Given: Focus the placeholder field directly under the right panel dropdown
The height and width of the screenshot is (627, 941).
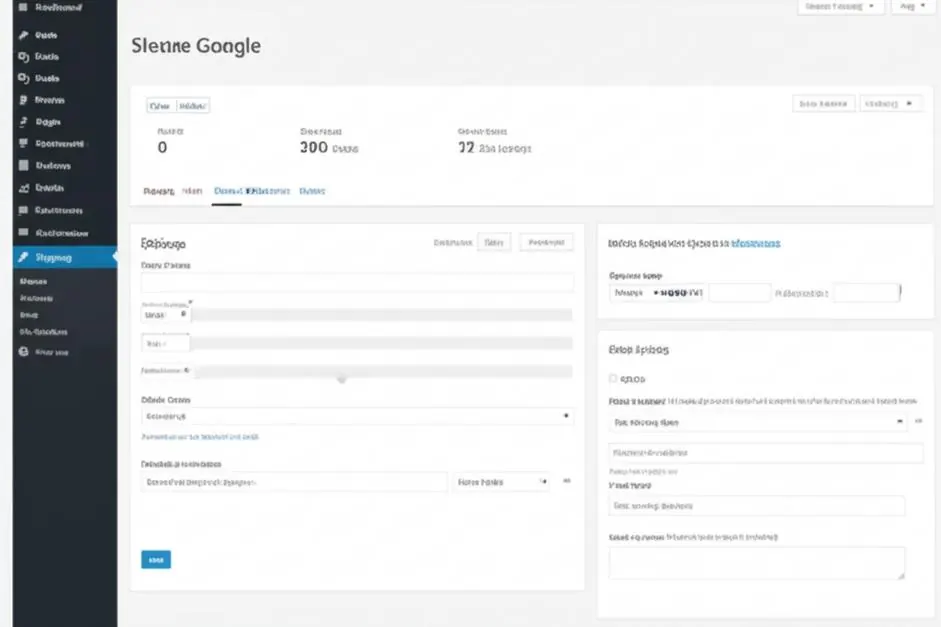Looking at the screenshot, I should pyautogui.click(x=766, y=453).
